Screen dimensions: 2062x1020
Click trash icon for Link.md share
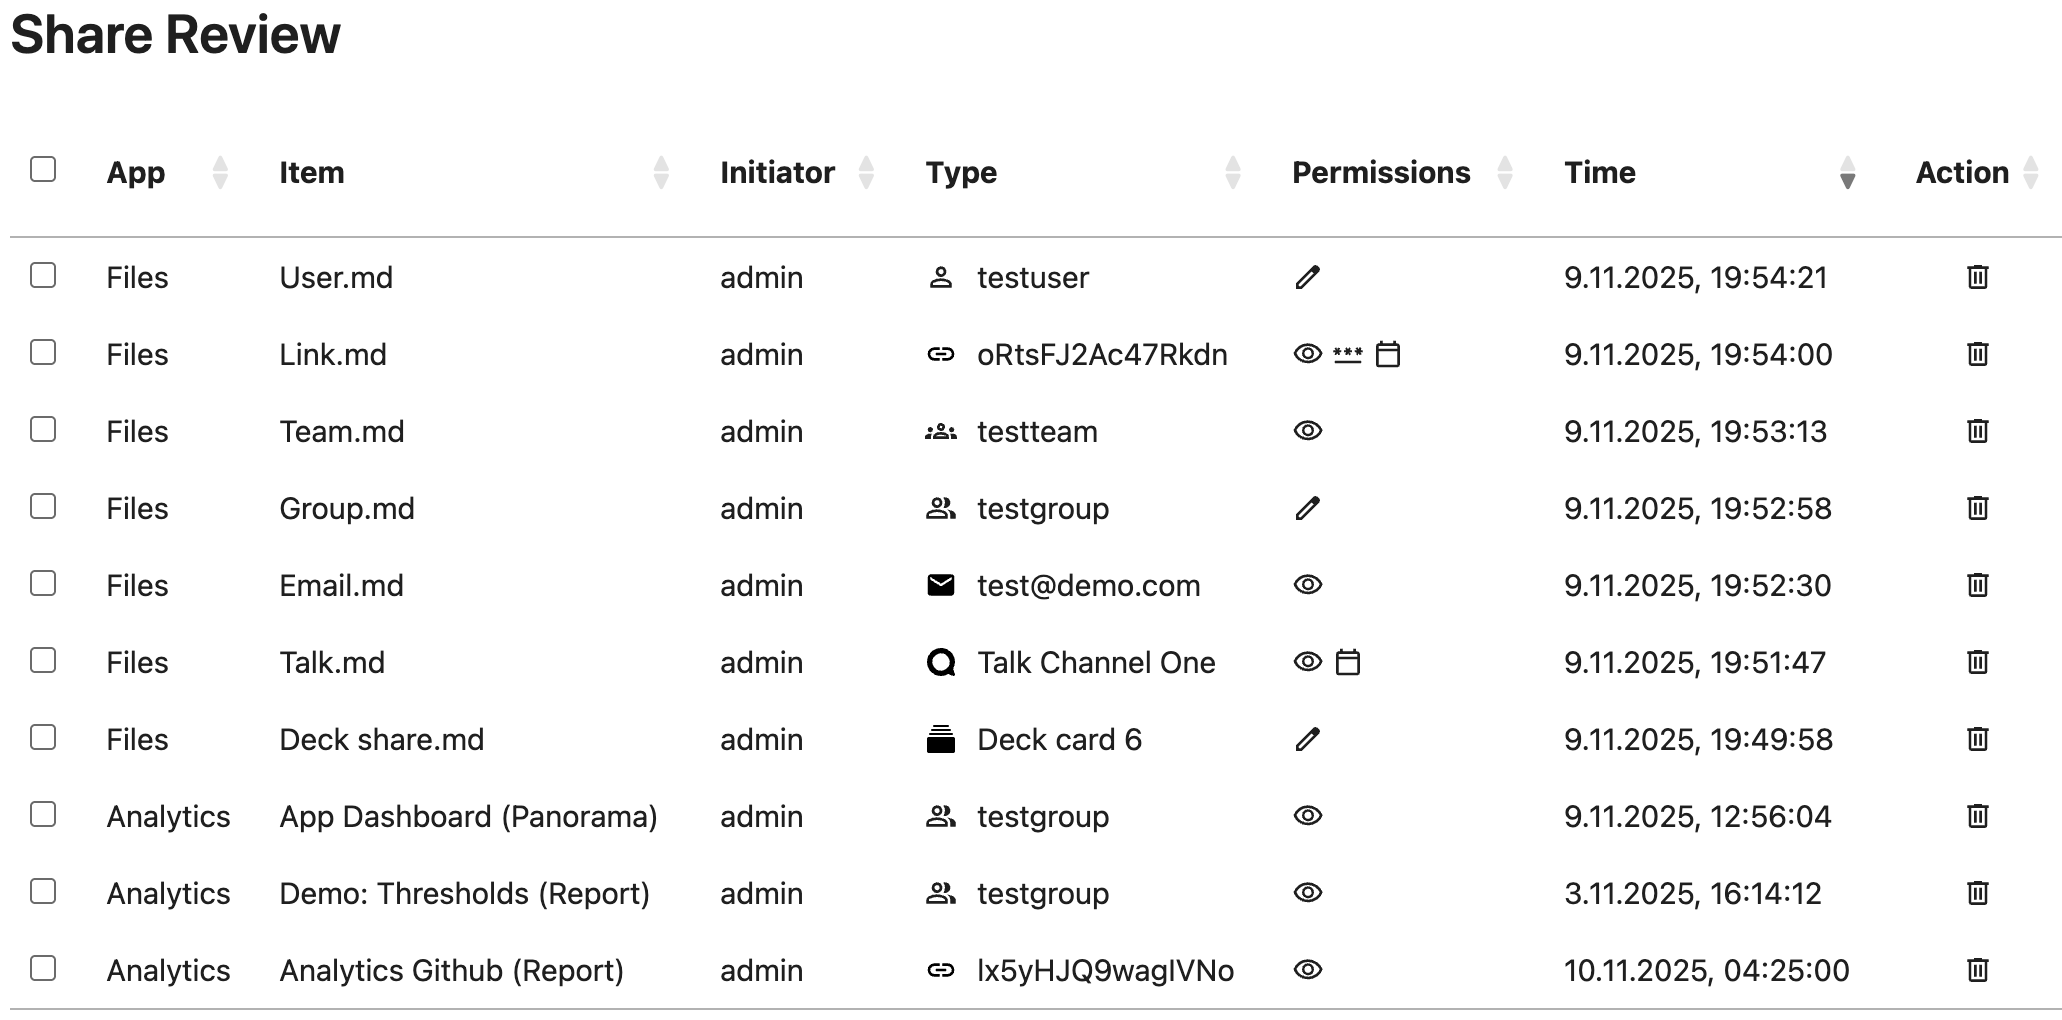point(1977,354)
